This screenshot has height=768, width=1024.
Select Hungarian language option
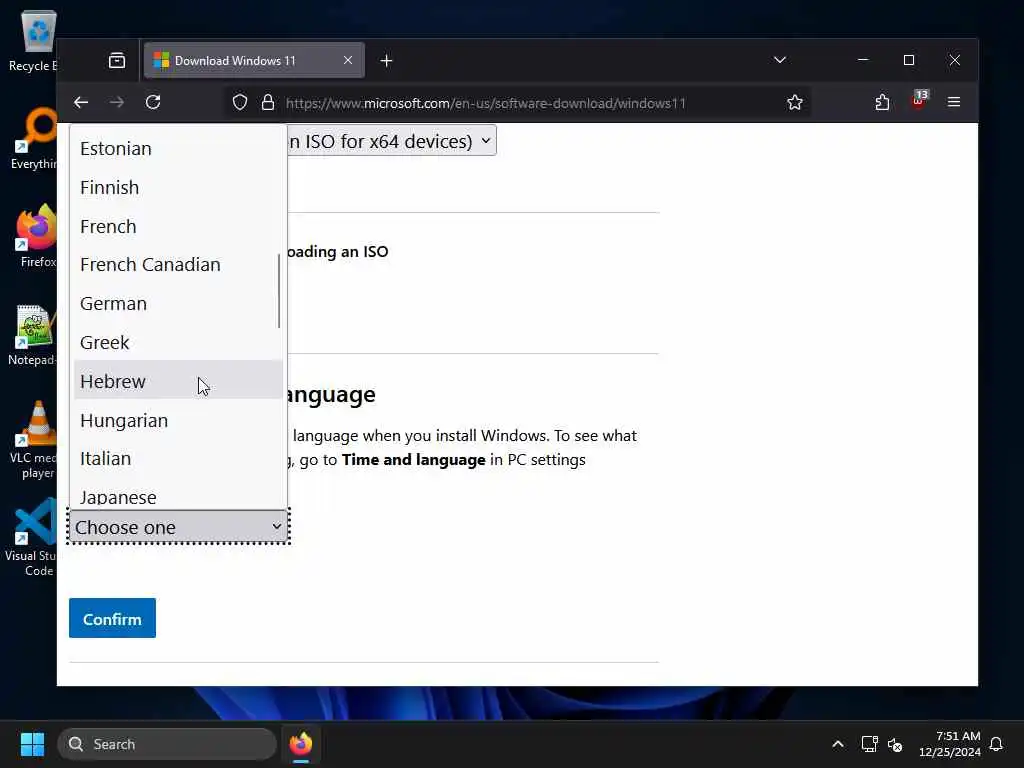coord(178,421)
